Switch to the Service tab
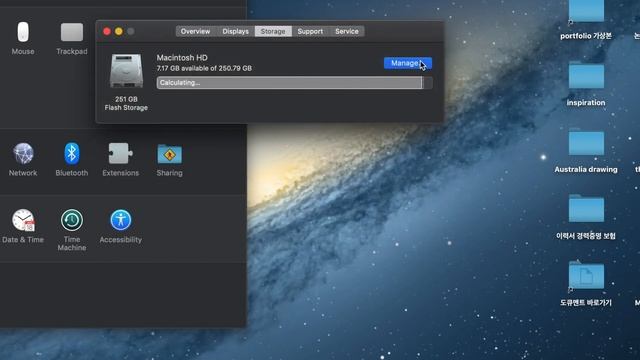The image size is (640, 360). (x=347, y=31)
